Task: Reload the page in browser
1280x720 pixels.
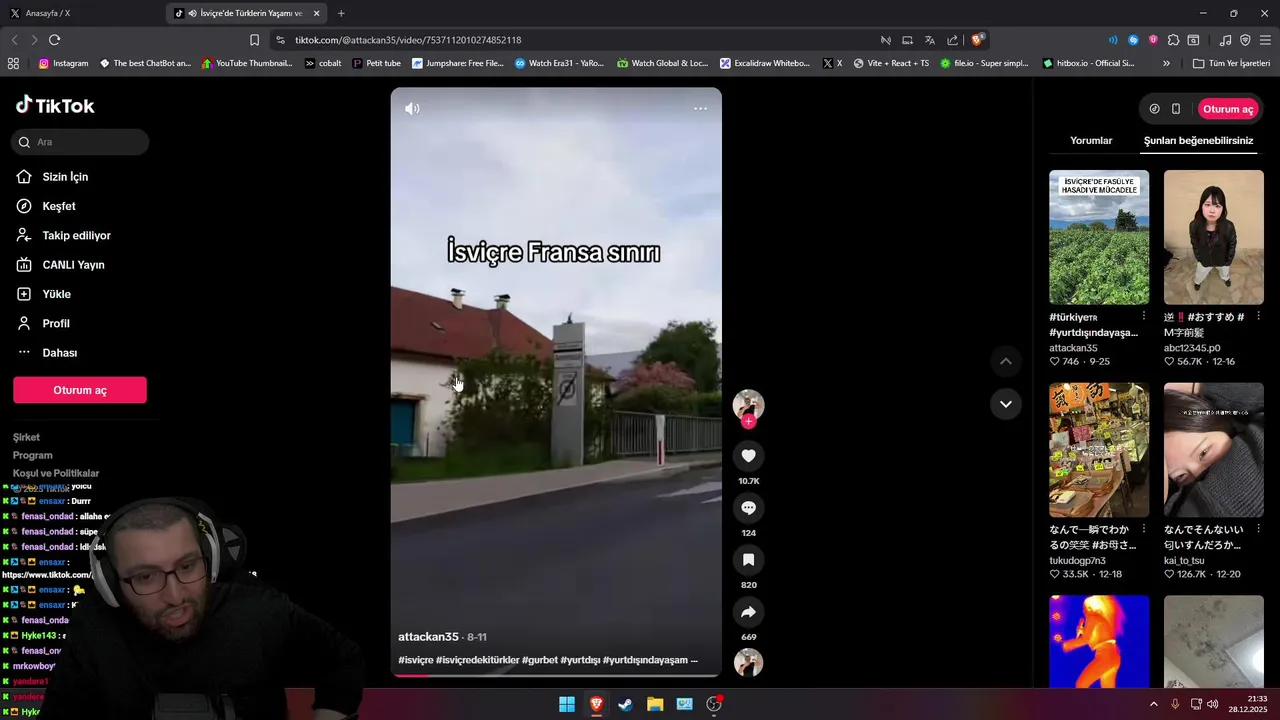Action: [x=54, y=40]
